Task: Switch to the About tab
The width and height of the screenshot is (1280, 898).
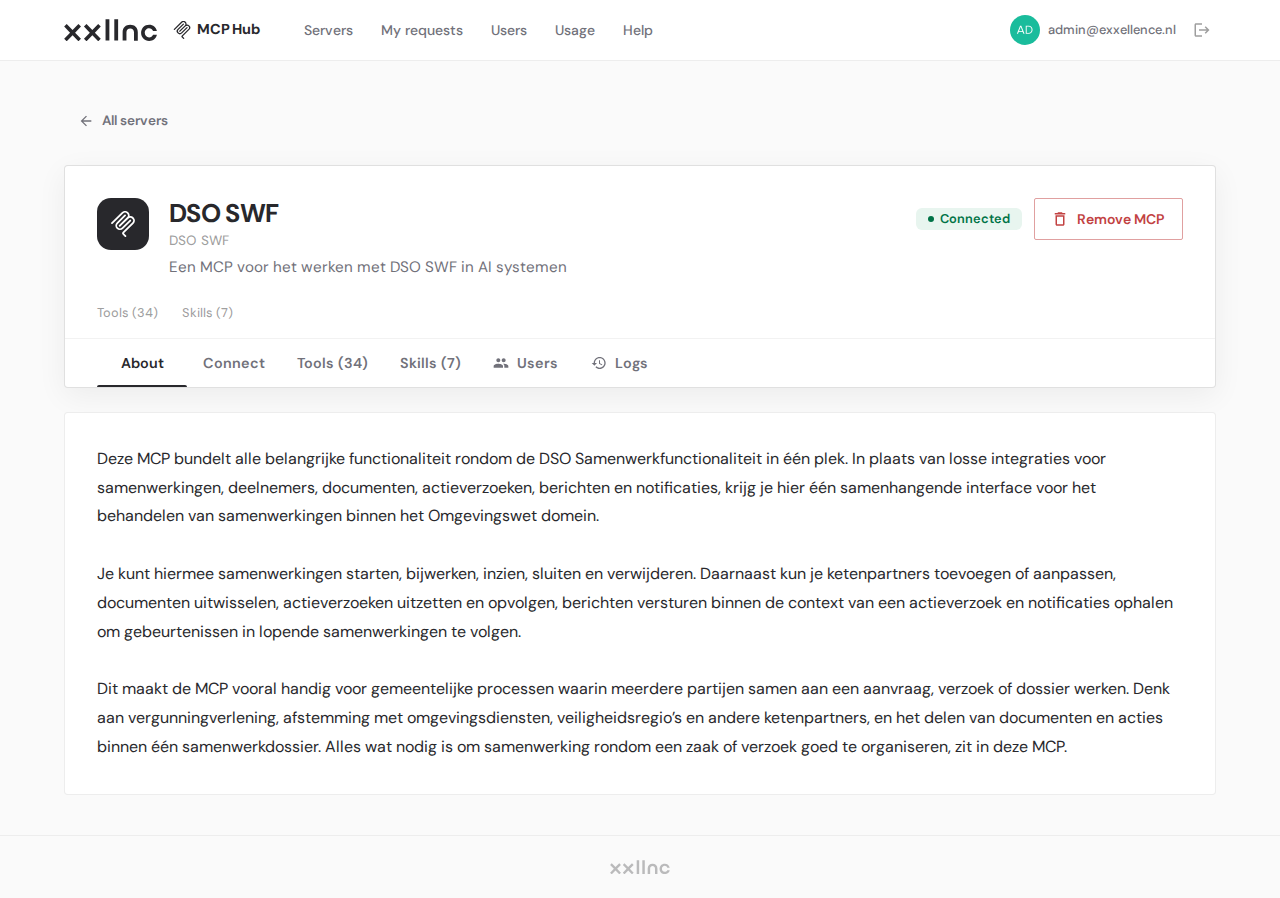Action: [x=142, y=363]
